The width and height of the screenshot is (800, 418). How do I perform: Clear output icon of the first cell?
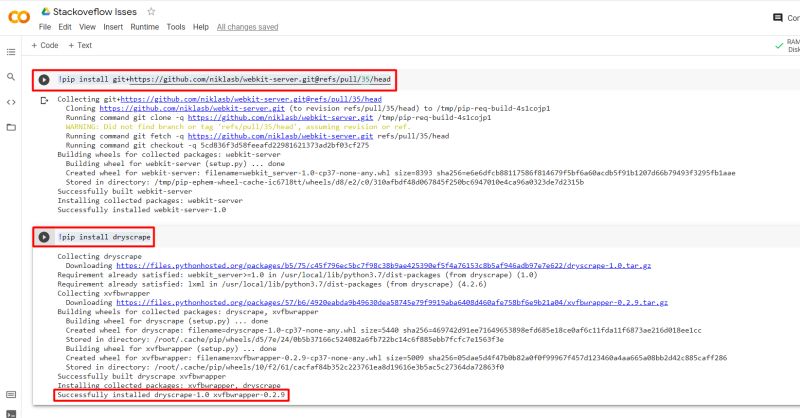click(x=44, y=100)
